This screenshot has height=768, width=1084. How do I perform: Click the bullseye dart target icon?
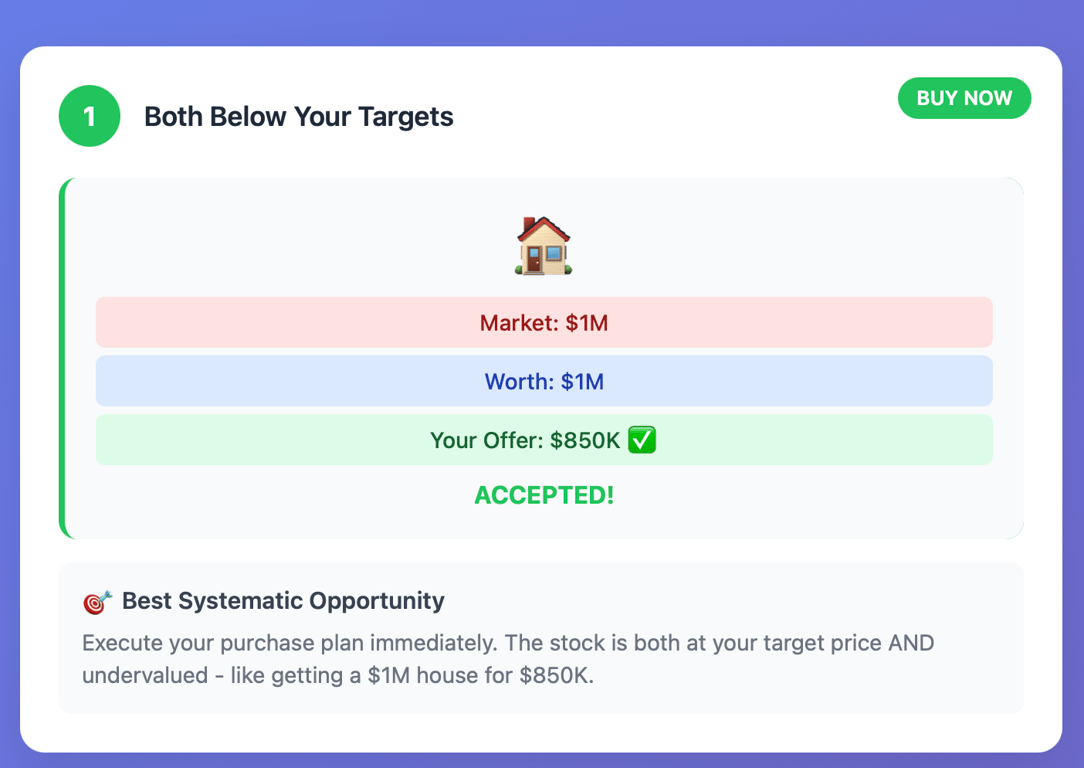pos(97,602)
